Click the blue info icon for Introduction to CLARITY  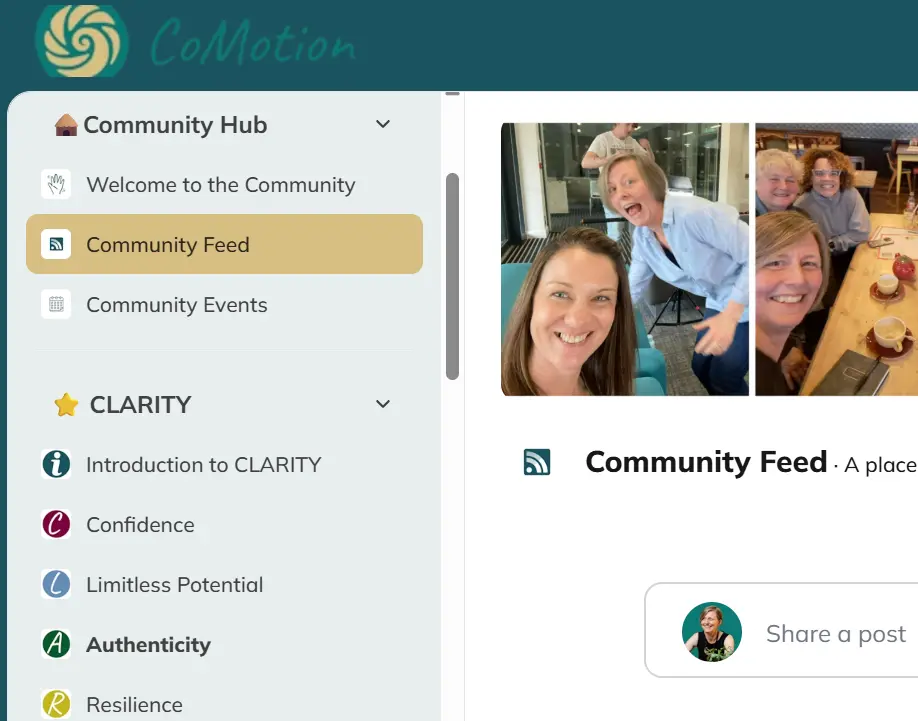[x=56, y=464]
